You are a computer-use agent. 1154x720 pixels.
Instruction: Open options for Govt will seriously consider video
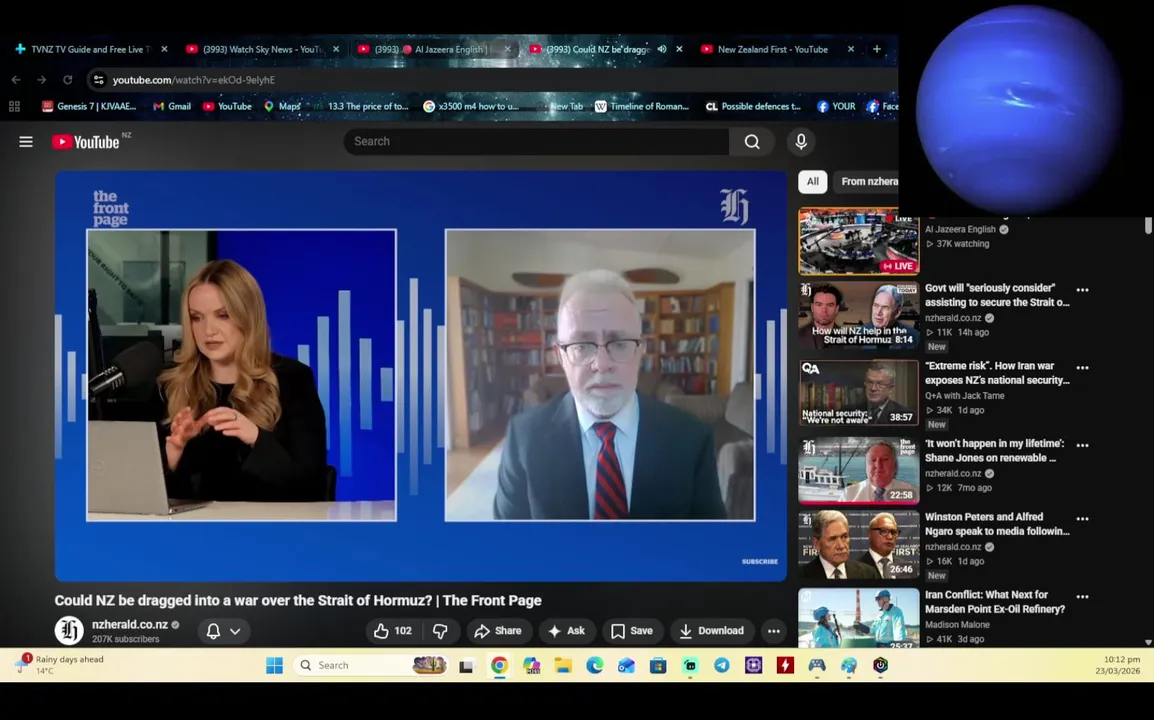[x=1082, y=290]
